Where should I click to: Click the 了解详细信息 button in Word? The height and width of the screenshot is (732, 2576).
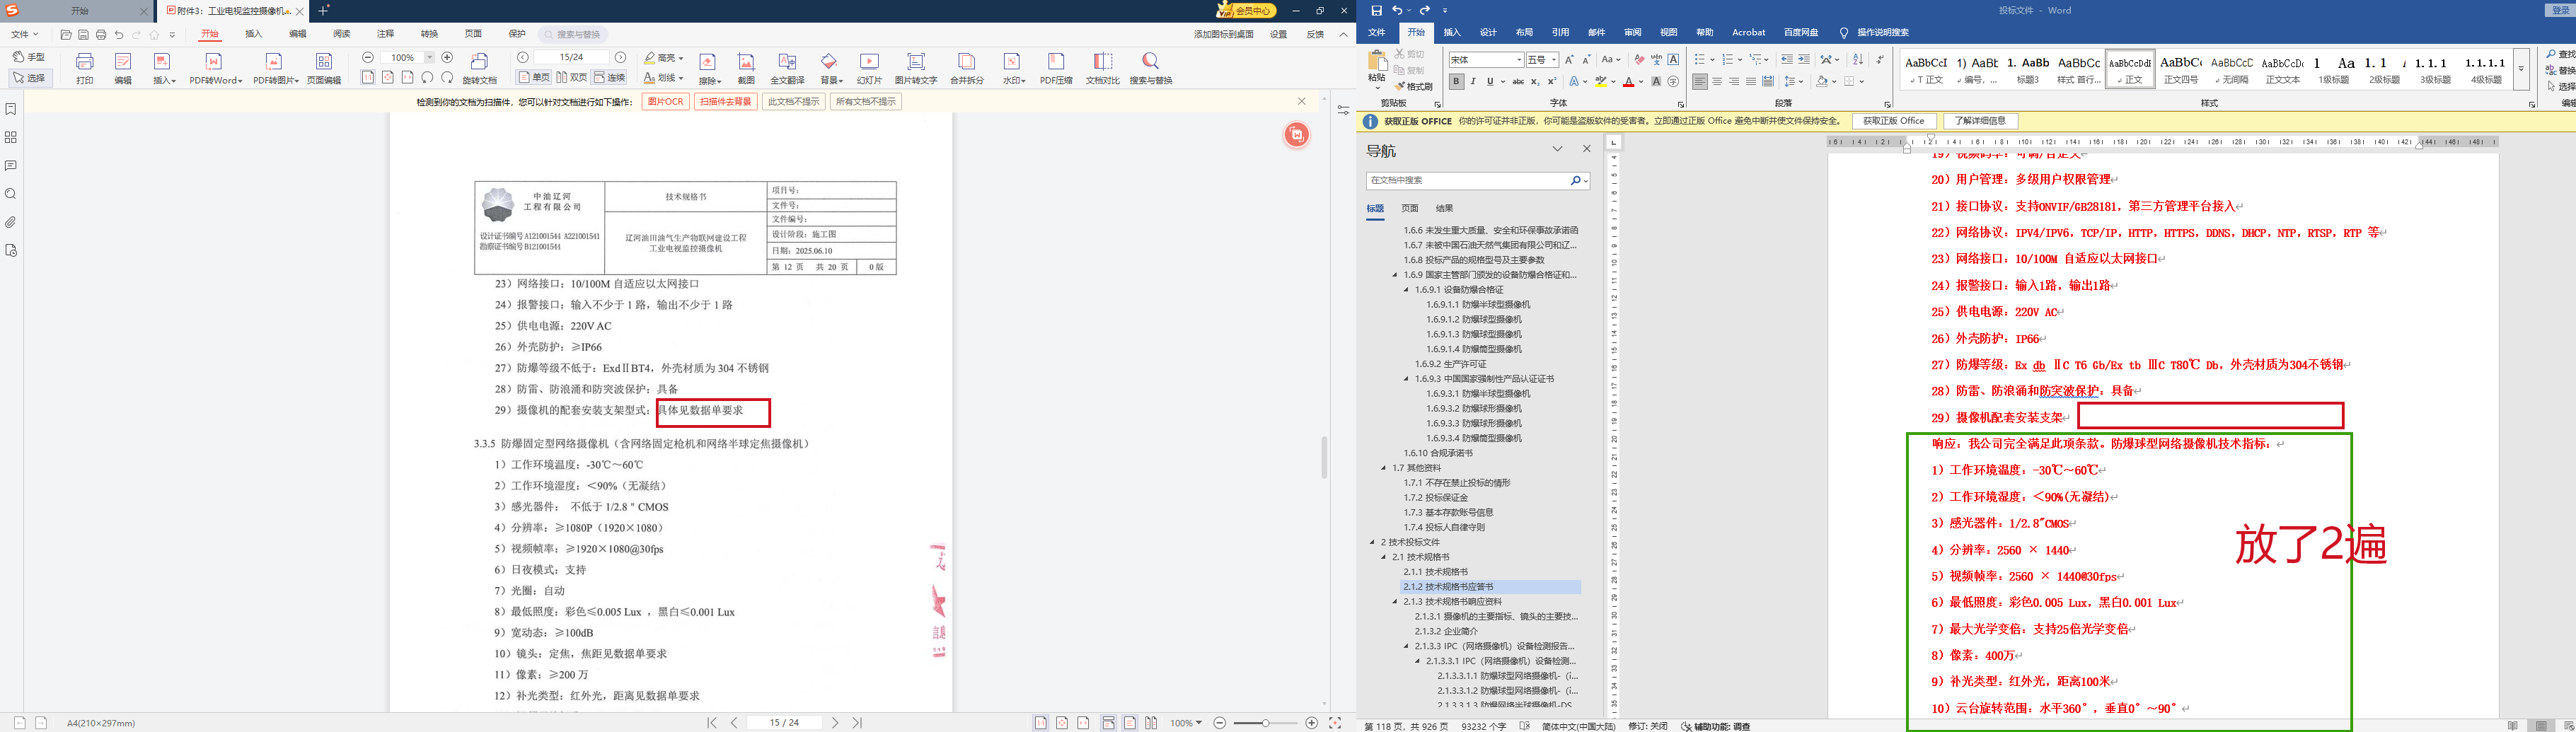pos(1980,121)
